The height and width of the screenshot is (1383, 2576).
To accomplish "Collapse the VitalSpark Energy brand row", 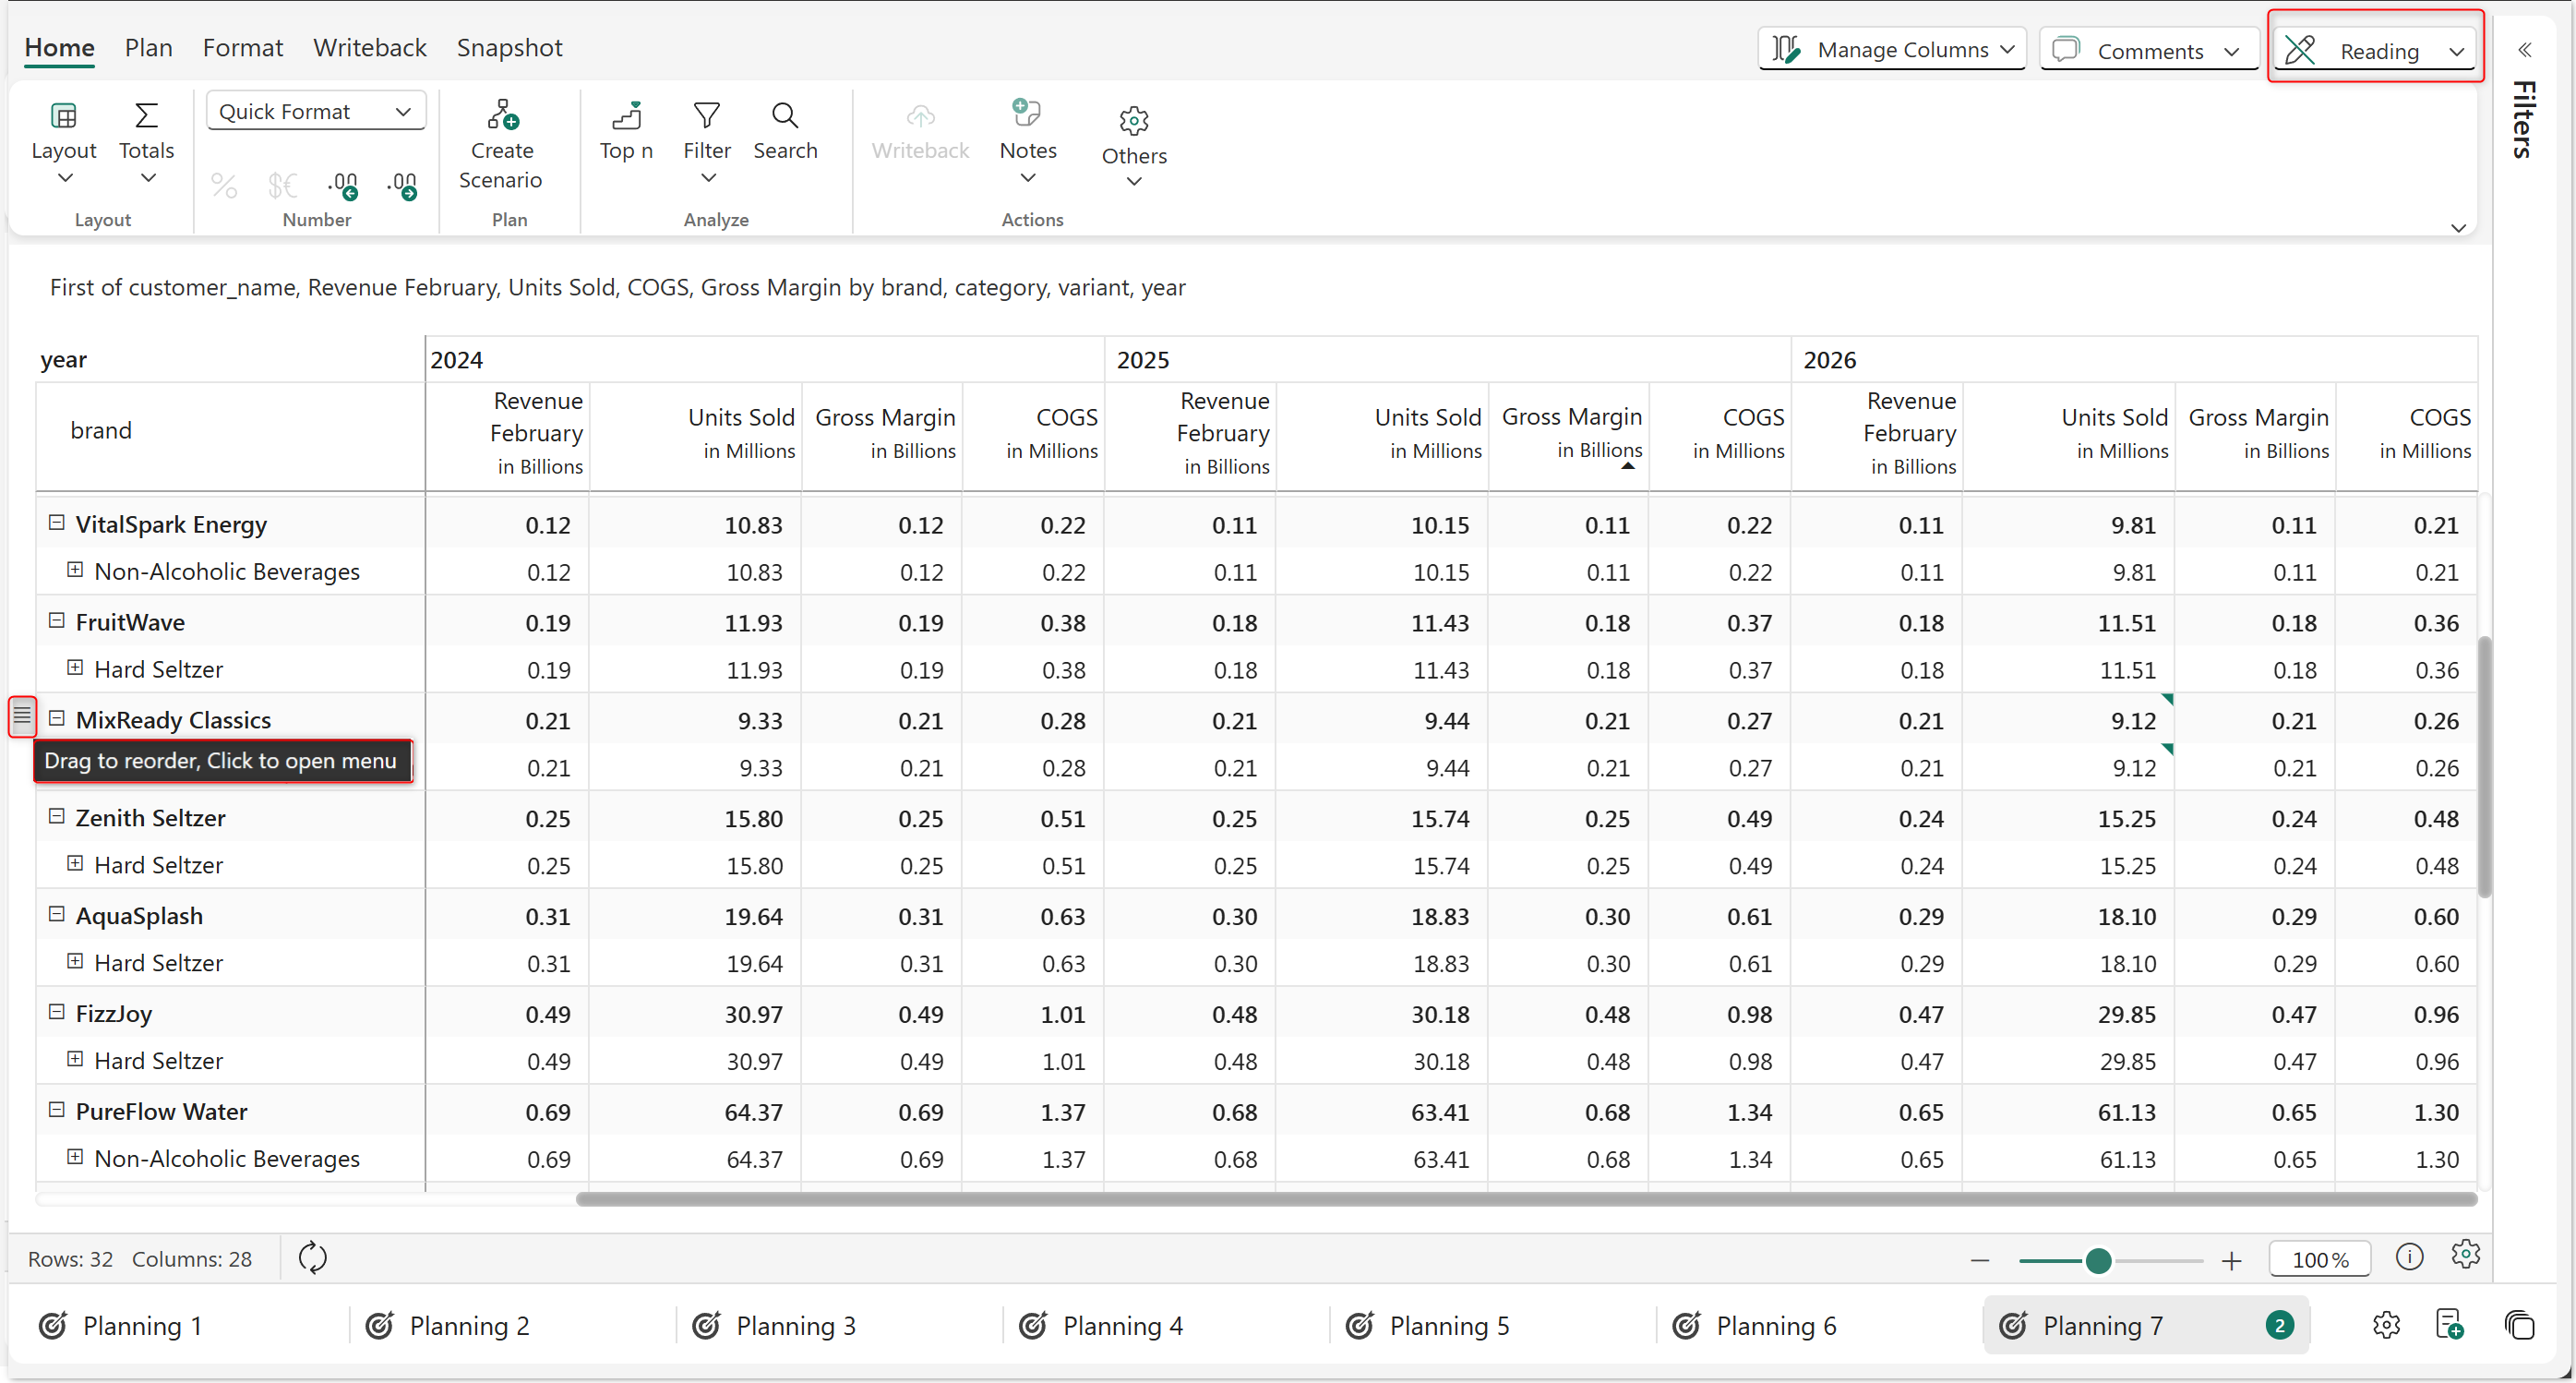I will 57,523.
